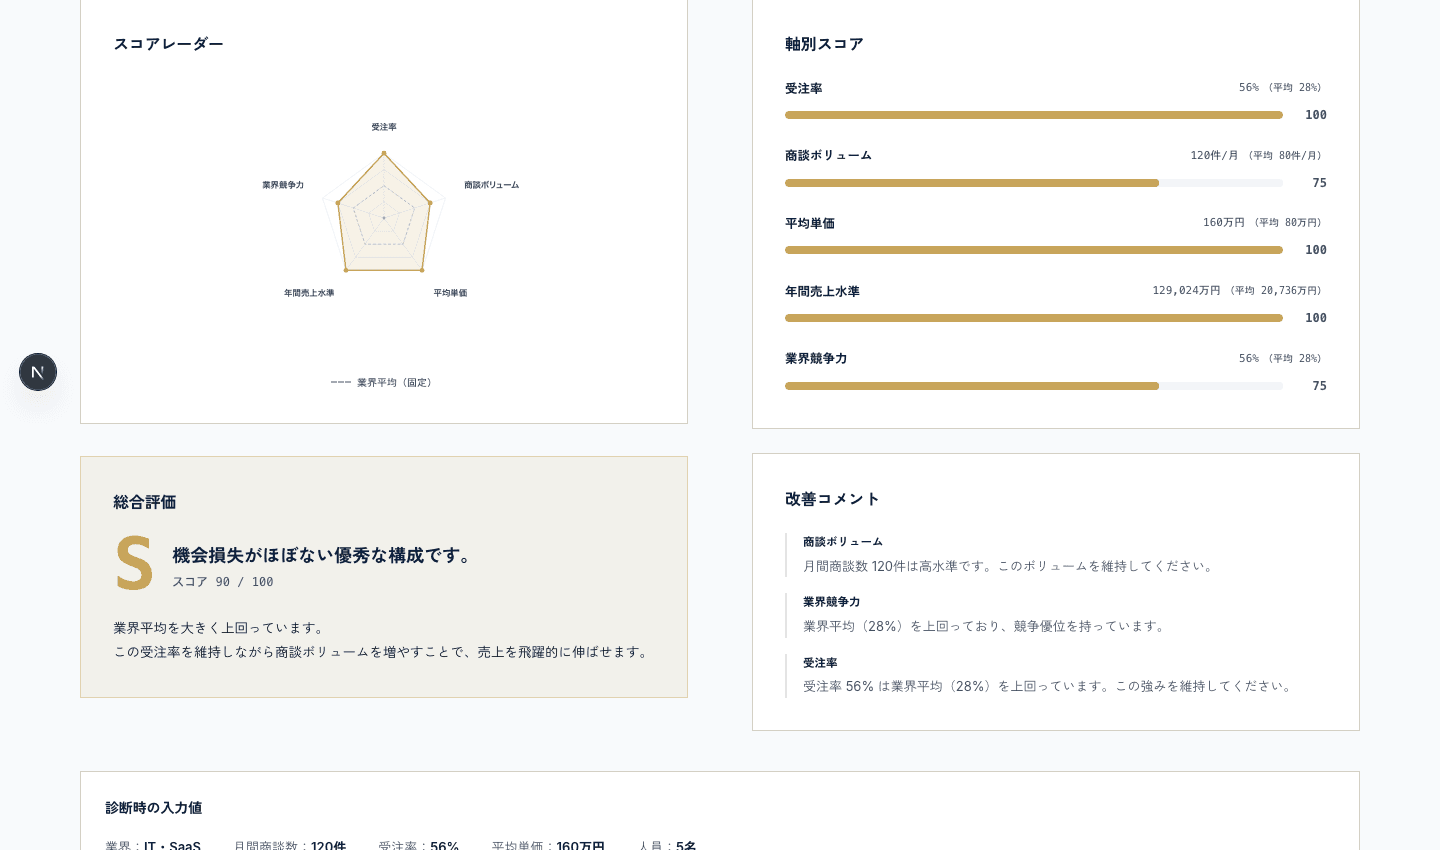Select the 商談ボリューム score progress bar

pos(1034,183)
